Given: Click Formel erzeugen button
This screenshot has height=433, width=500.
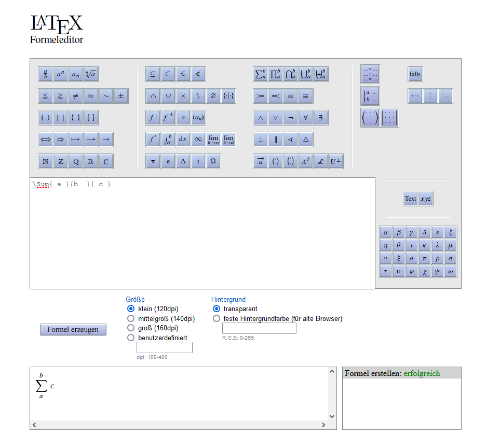Looking at the screenshot, I should pyautogui.click(x=73, y=329).
